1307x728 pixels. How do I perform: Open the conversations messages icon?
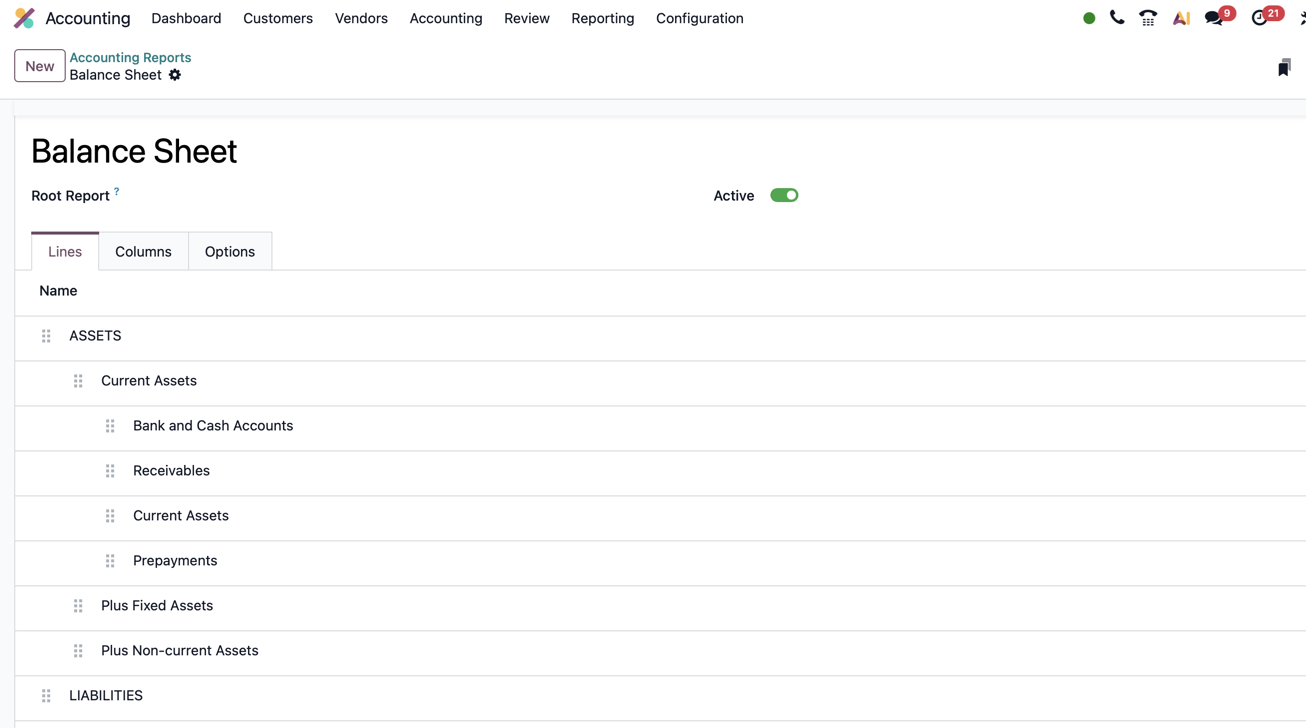click(x=1214, y=18)
